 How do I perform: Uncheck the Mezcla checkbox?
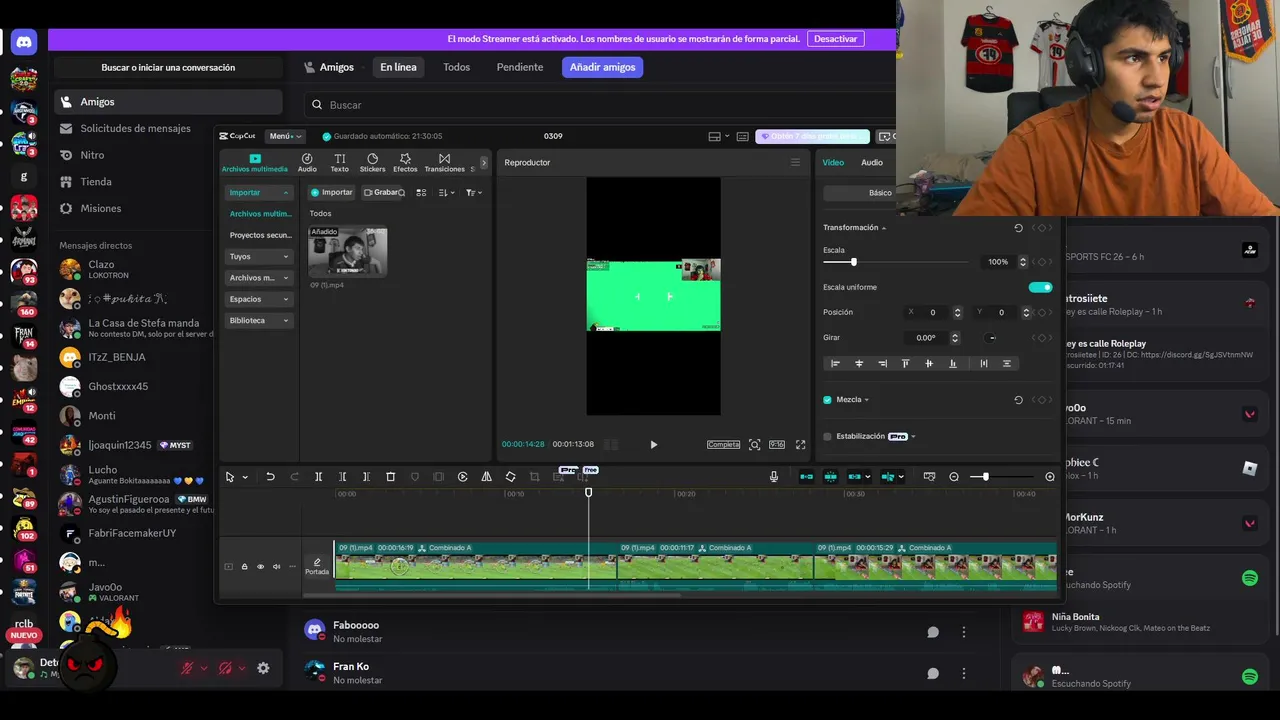click(827, 400)
